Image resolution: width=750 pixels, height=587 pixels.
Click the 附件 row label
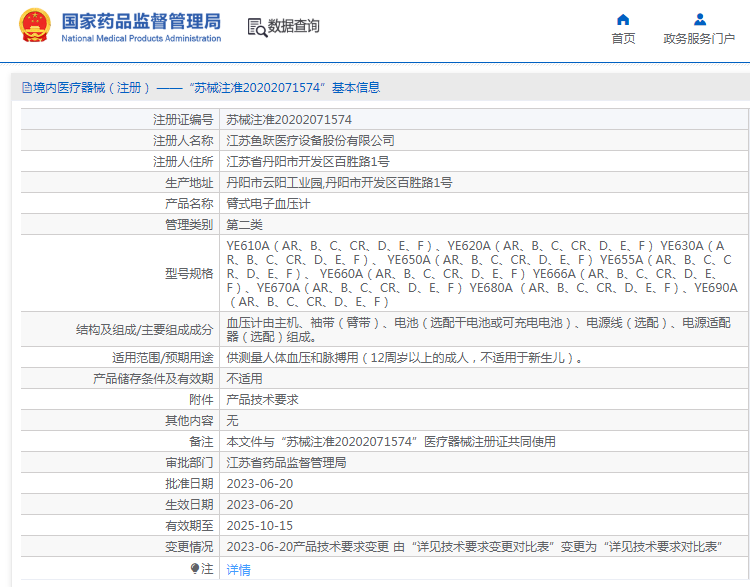201,400
